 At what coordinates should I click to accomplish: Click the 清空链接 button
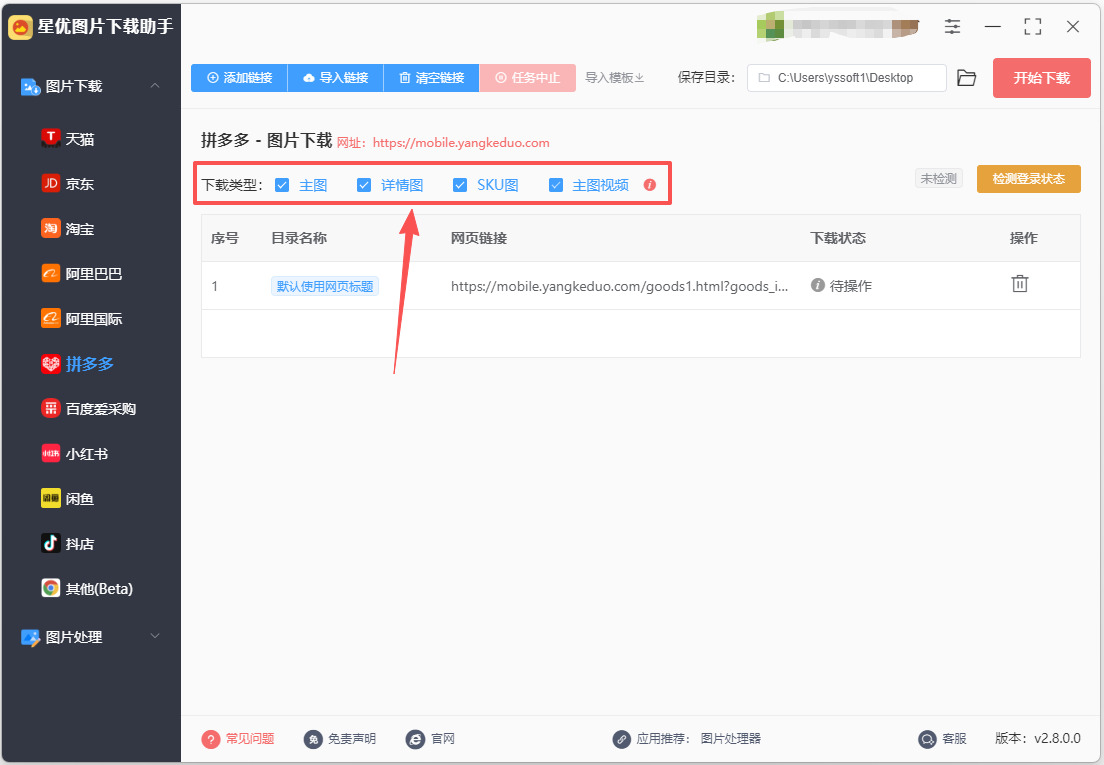(x=432, y=78)
